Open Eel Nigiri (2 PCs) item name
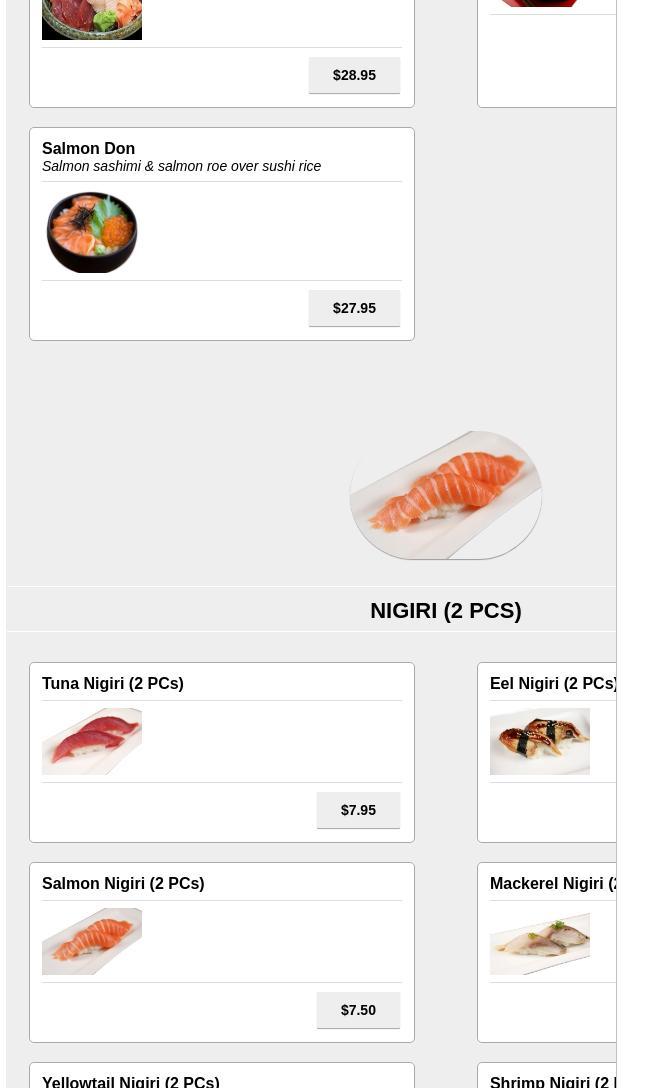 point(553,683)
